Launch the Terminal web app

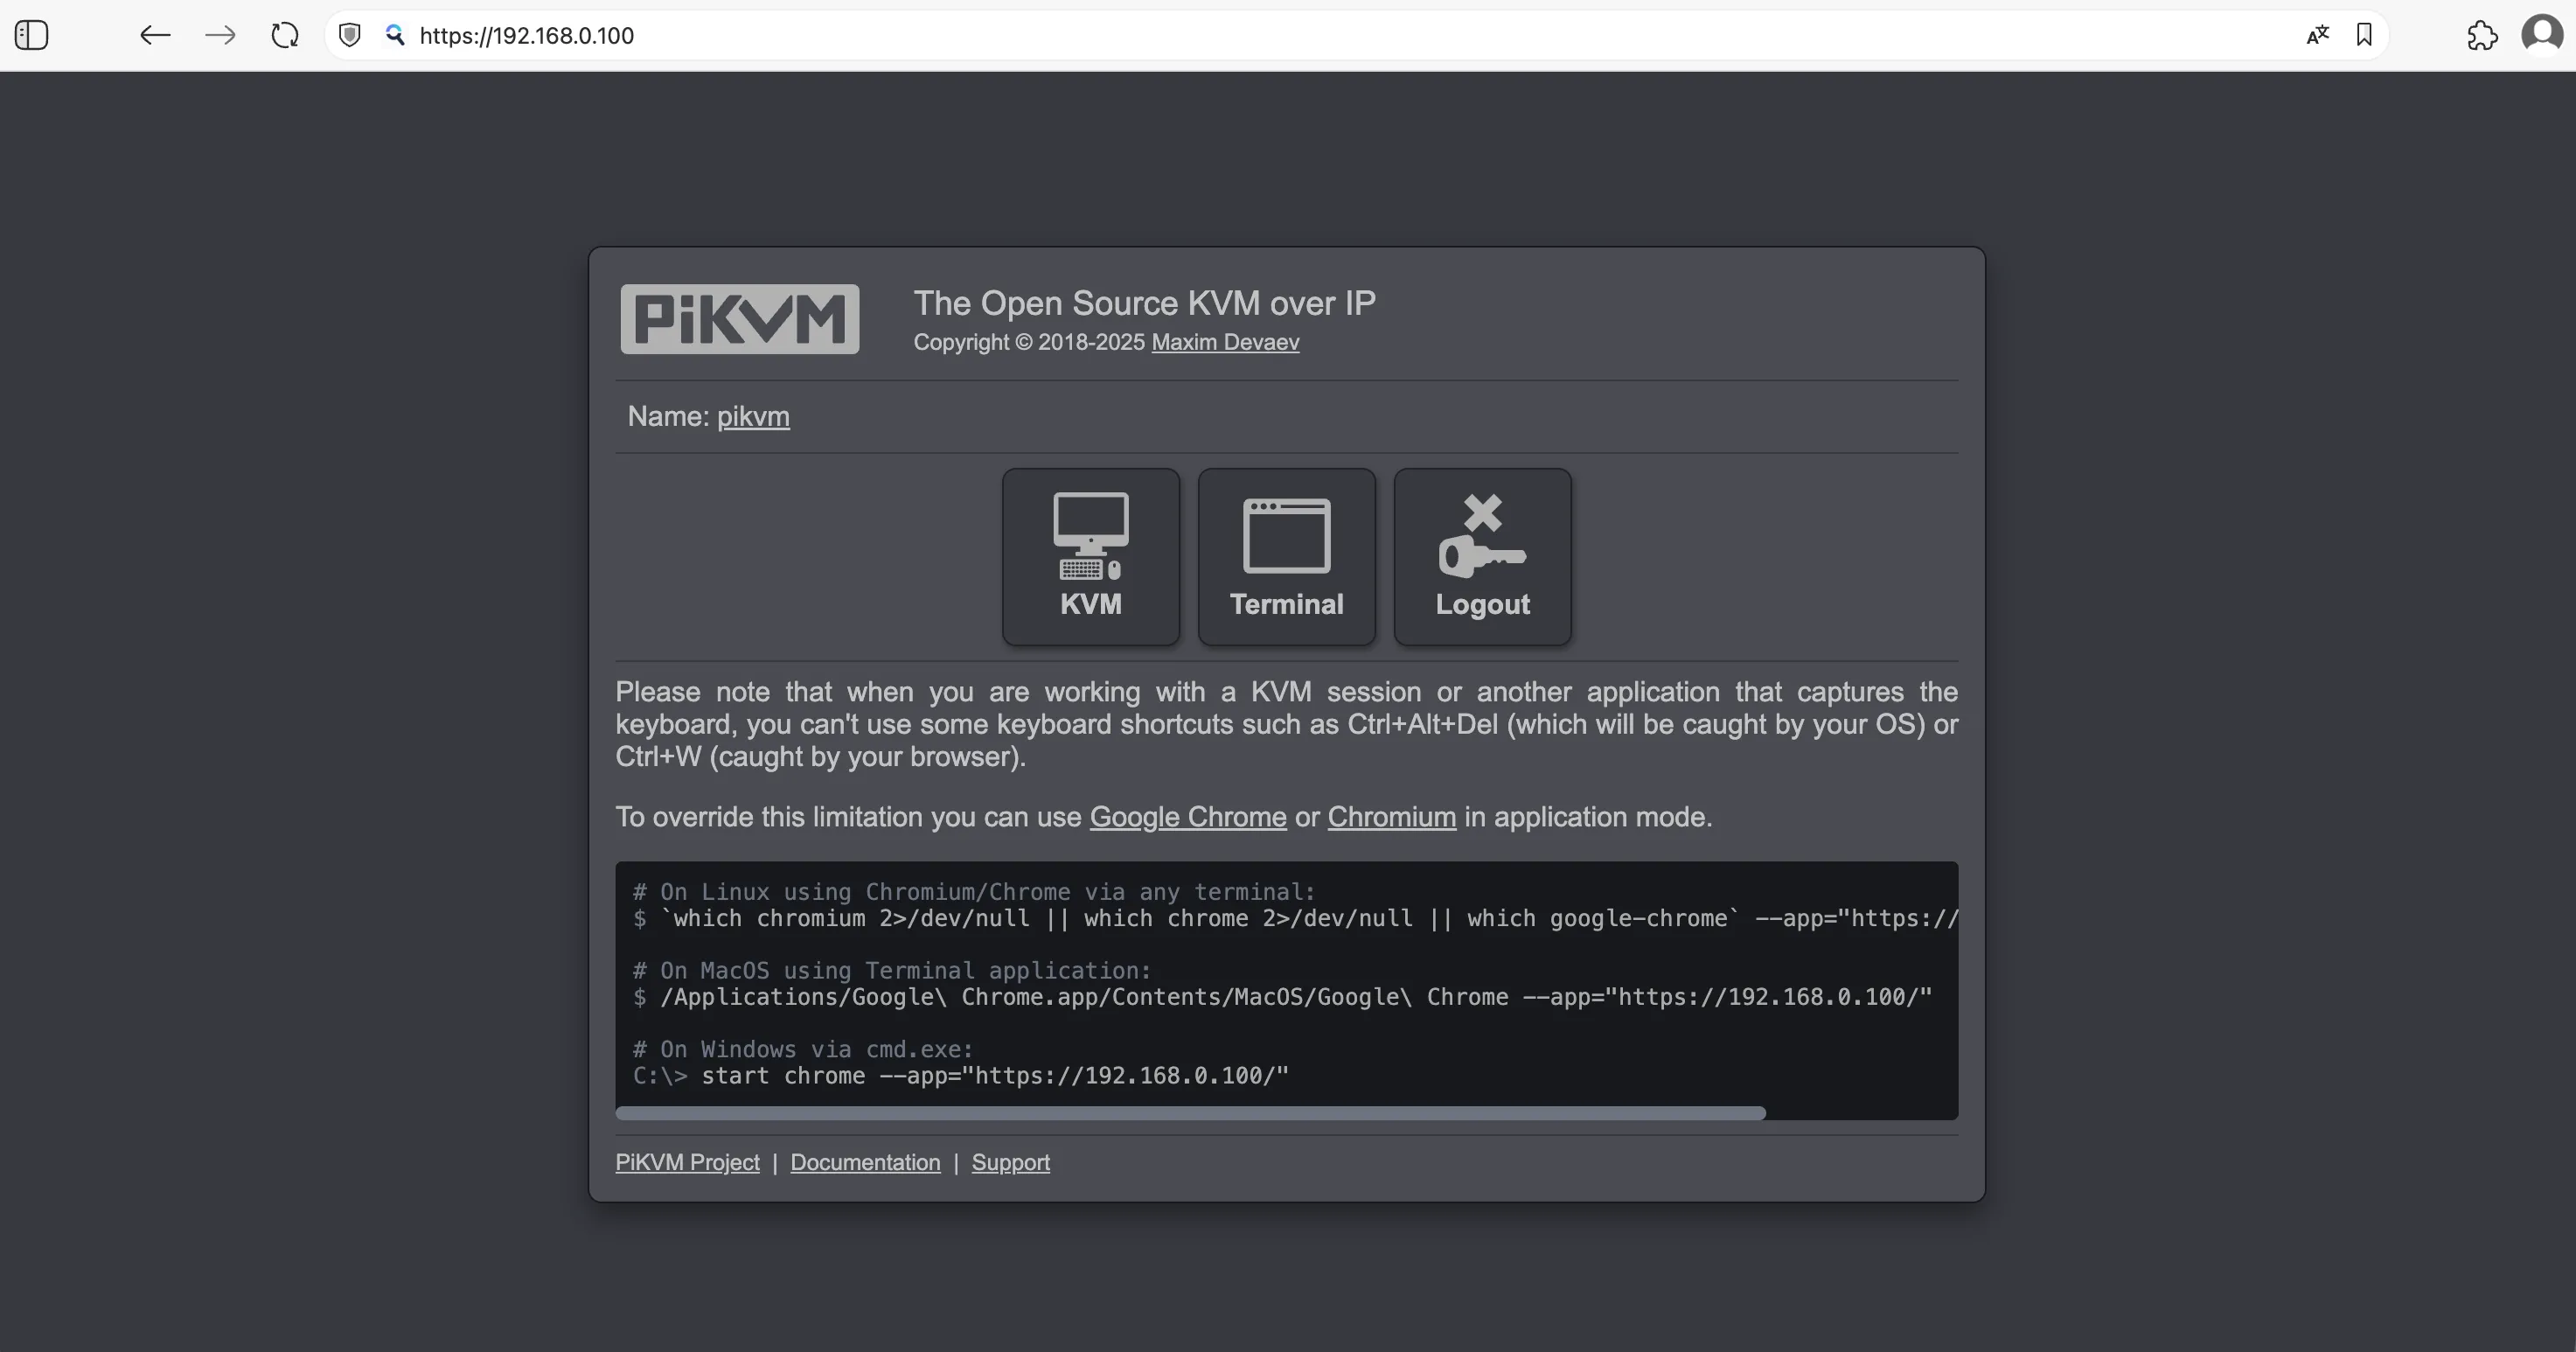click(1287, 557)
